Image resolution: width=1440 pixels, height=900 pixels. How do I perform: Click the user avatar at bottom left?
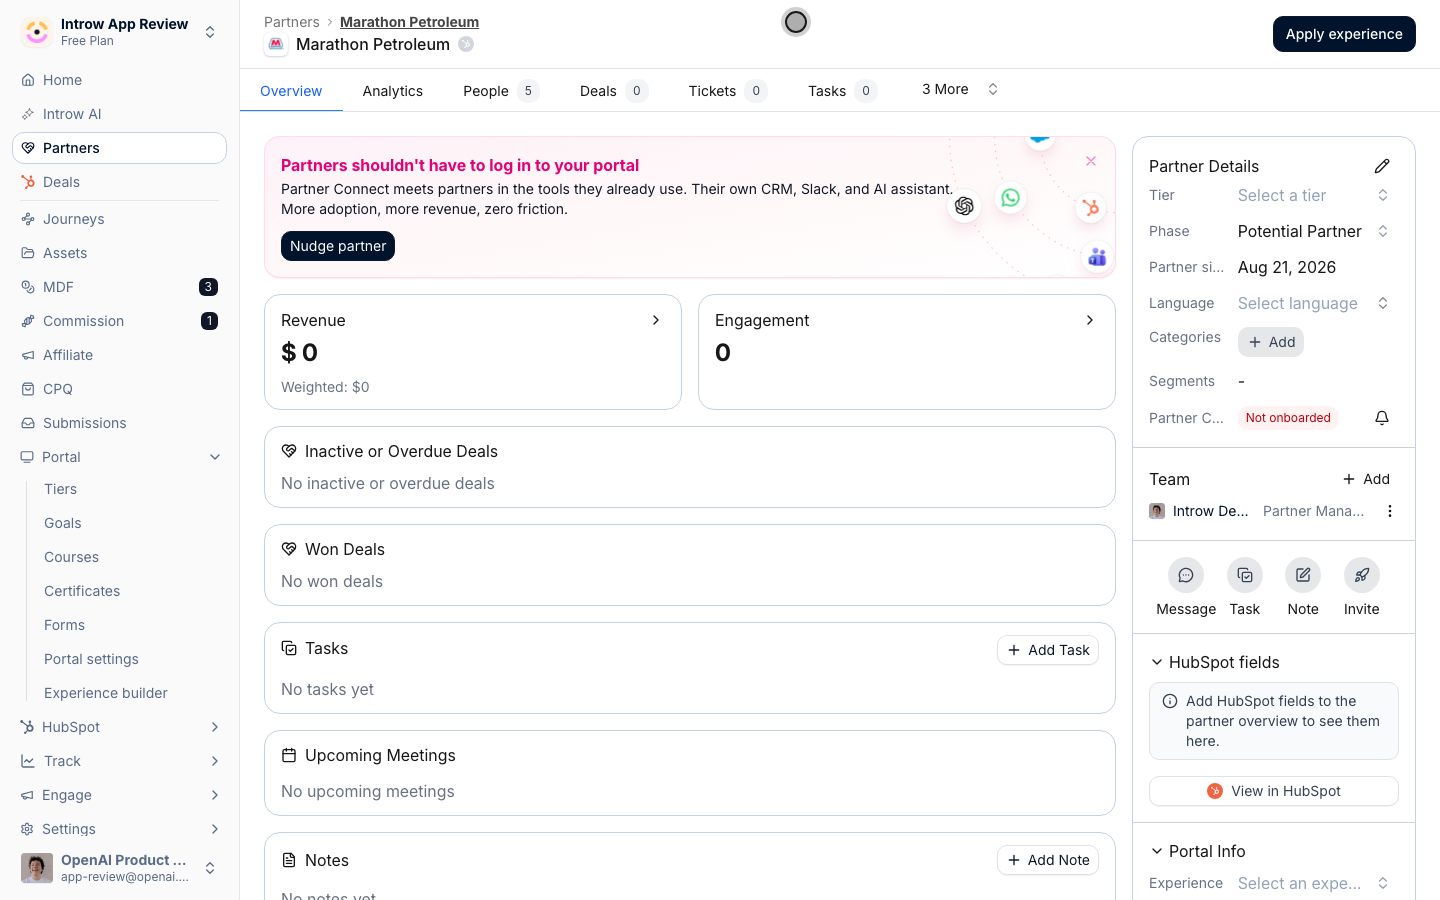click(37, 868)
